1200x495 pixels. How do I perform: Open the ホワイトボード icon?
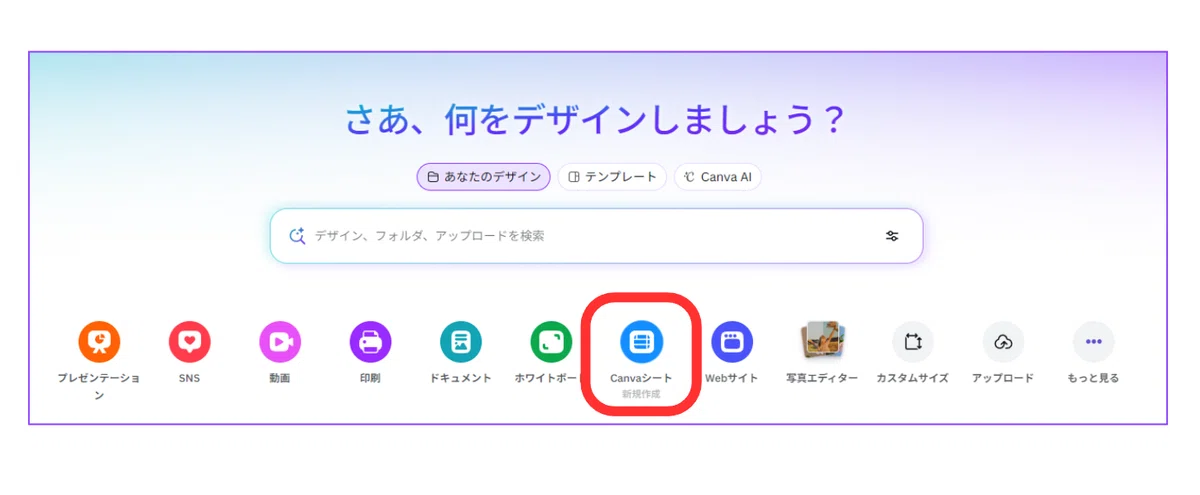coord(551,342)
